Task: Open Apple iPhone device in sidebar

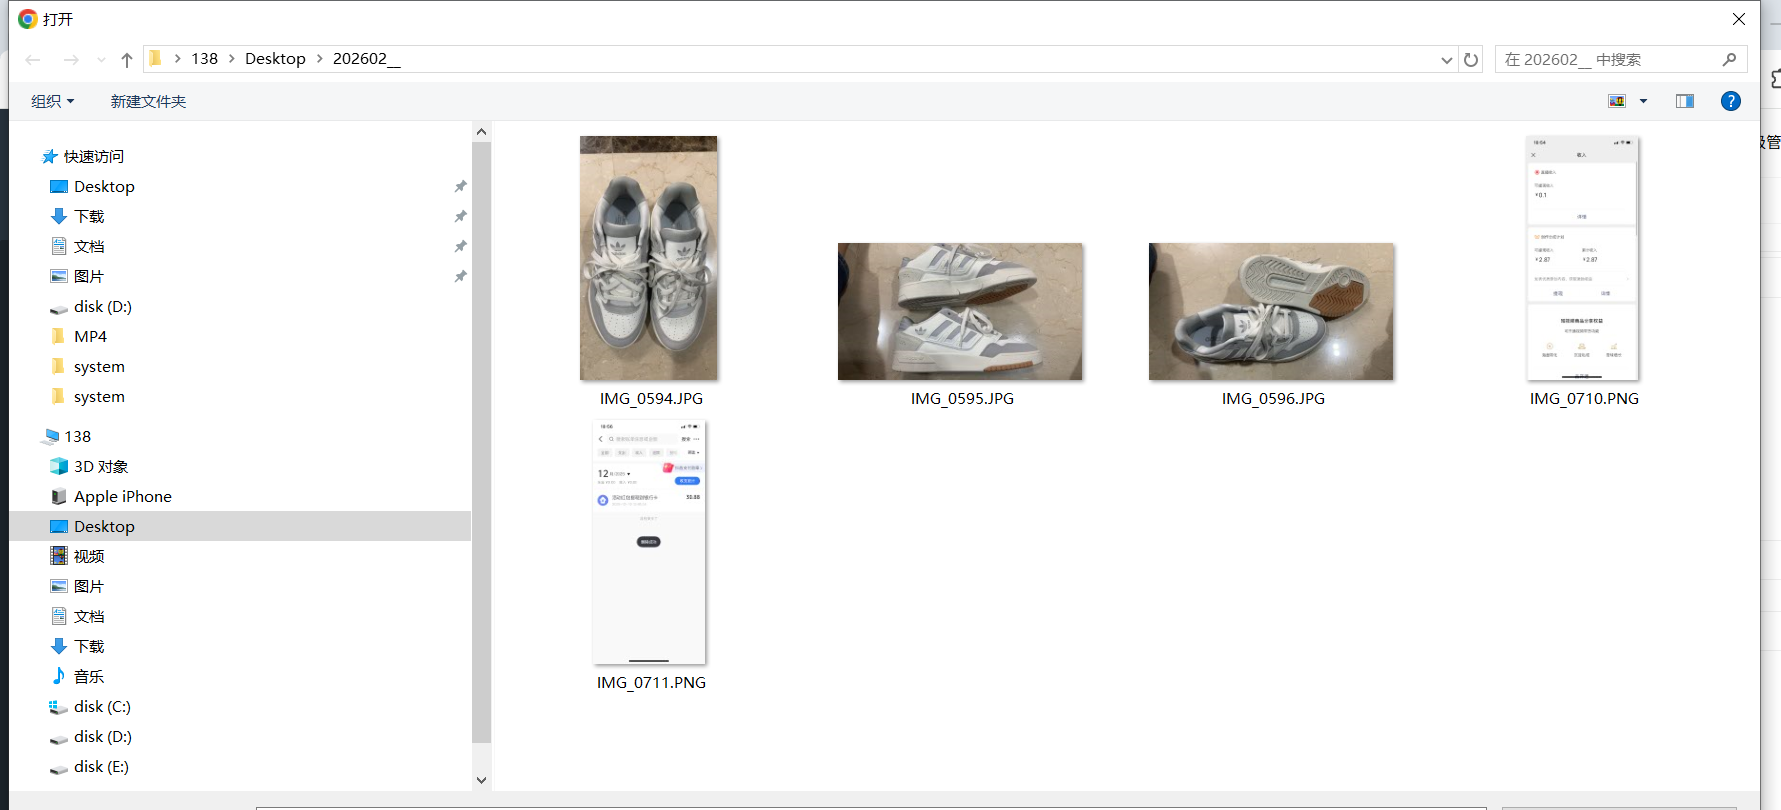Action: point(110,497)
